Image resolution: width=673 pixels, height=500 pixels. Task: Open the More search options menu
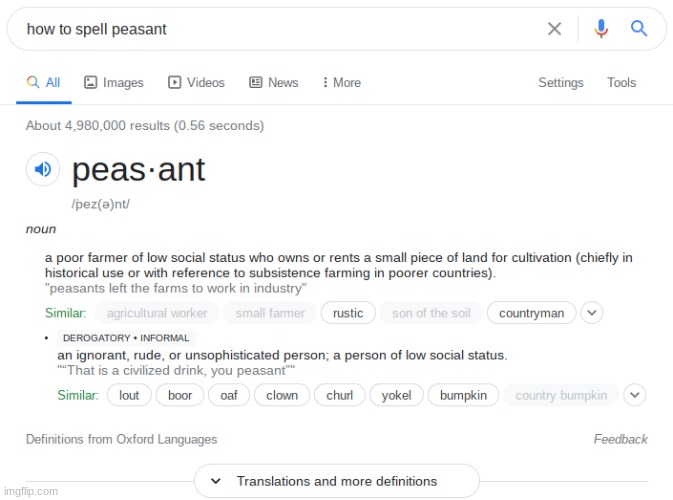pyautogui.click(x=342, y=82)
